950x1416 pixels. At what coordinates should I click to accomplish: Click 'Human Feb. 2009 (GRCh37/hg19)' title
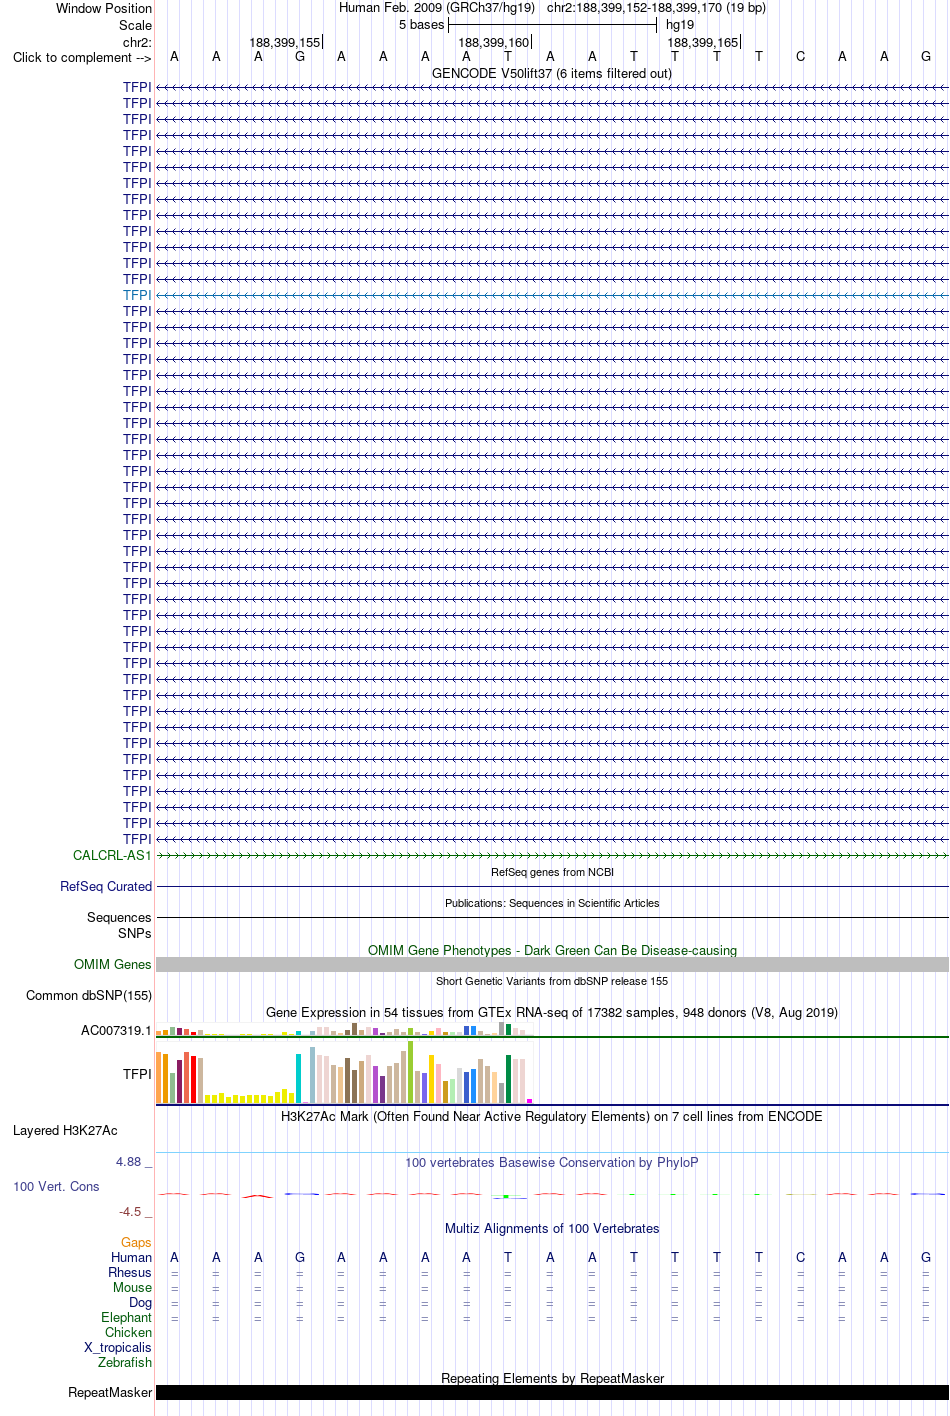pos(437,8)
